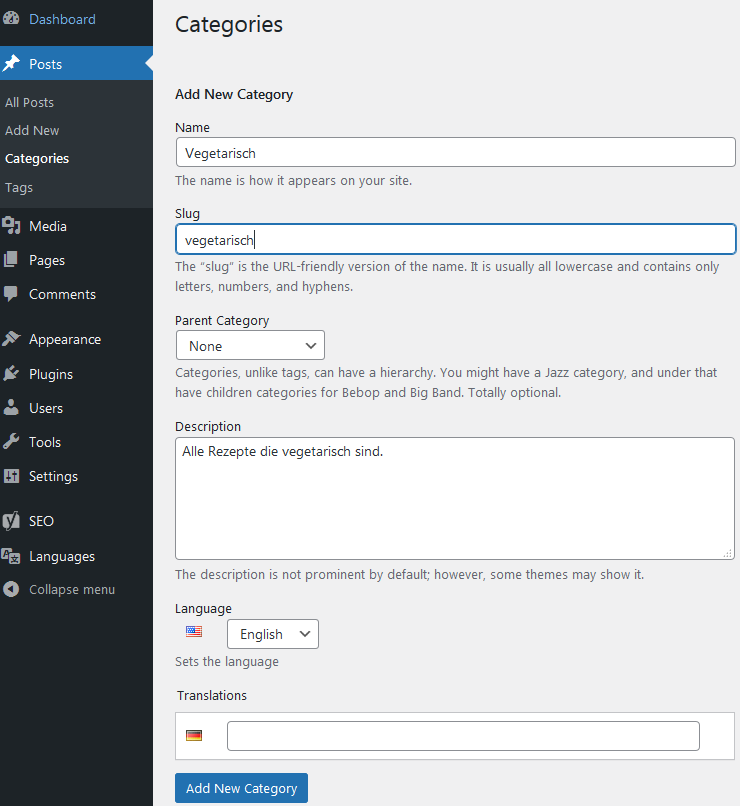
Task: Open the SEO menu label
Action: pyautogui.click(x=41, y=521)
